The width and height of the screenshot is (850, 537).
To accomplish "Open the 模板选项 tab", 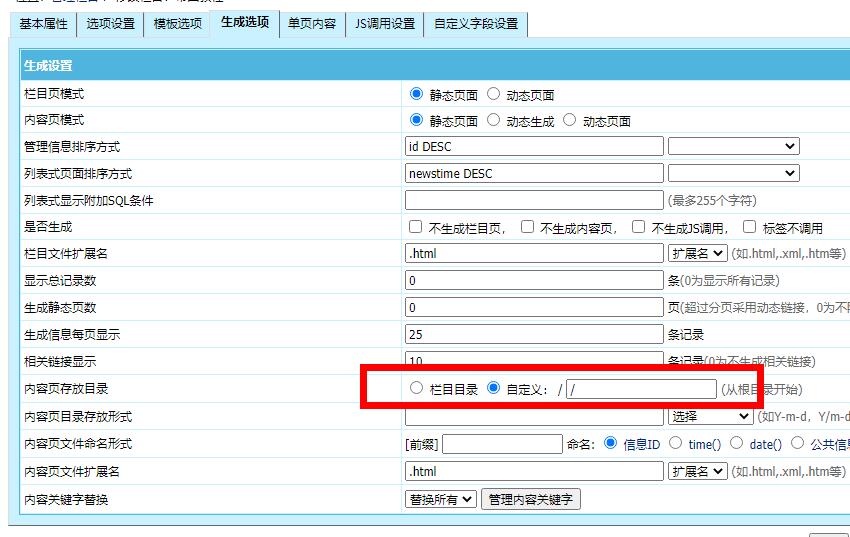I will click(176, 24).
